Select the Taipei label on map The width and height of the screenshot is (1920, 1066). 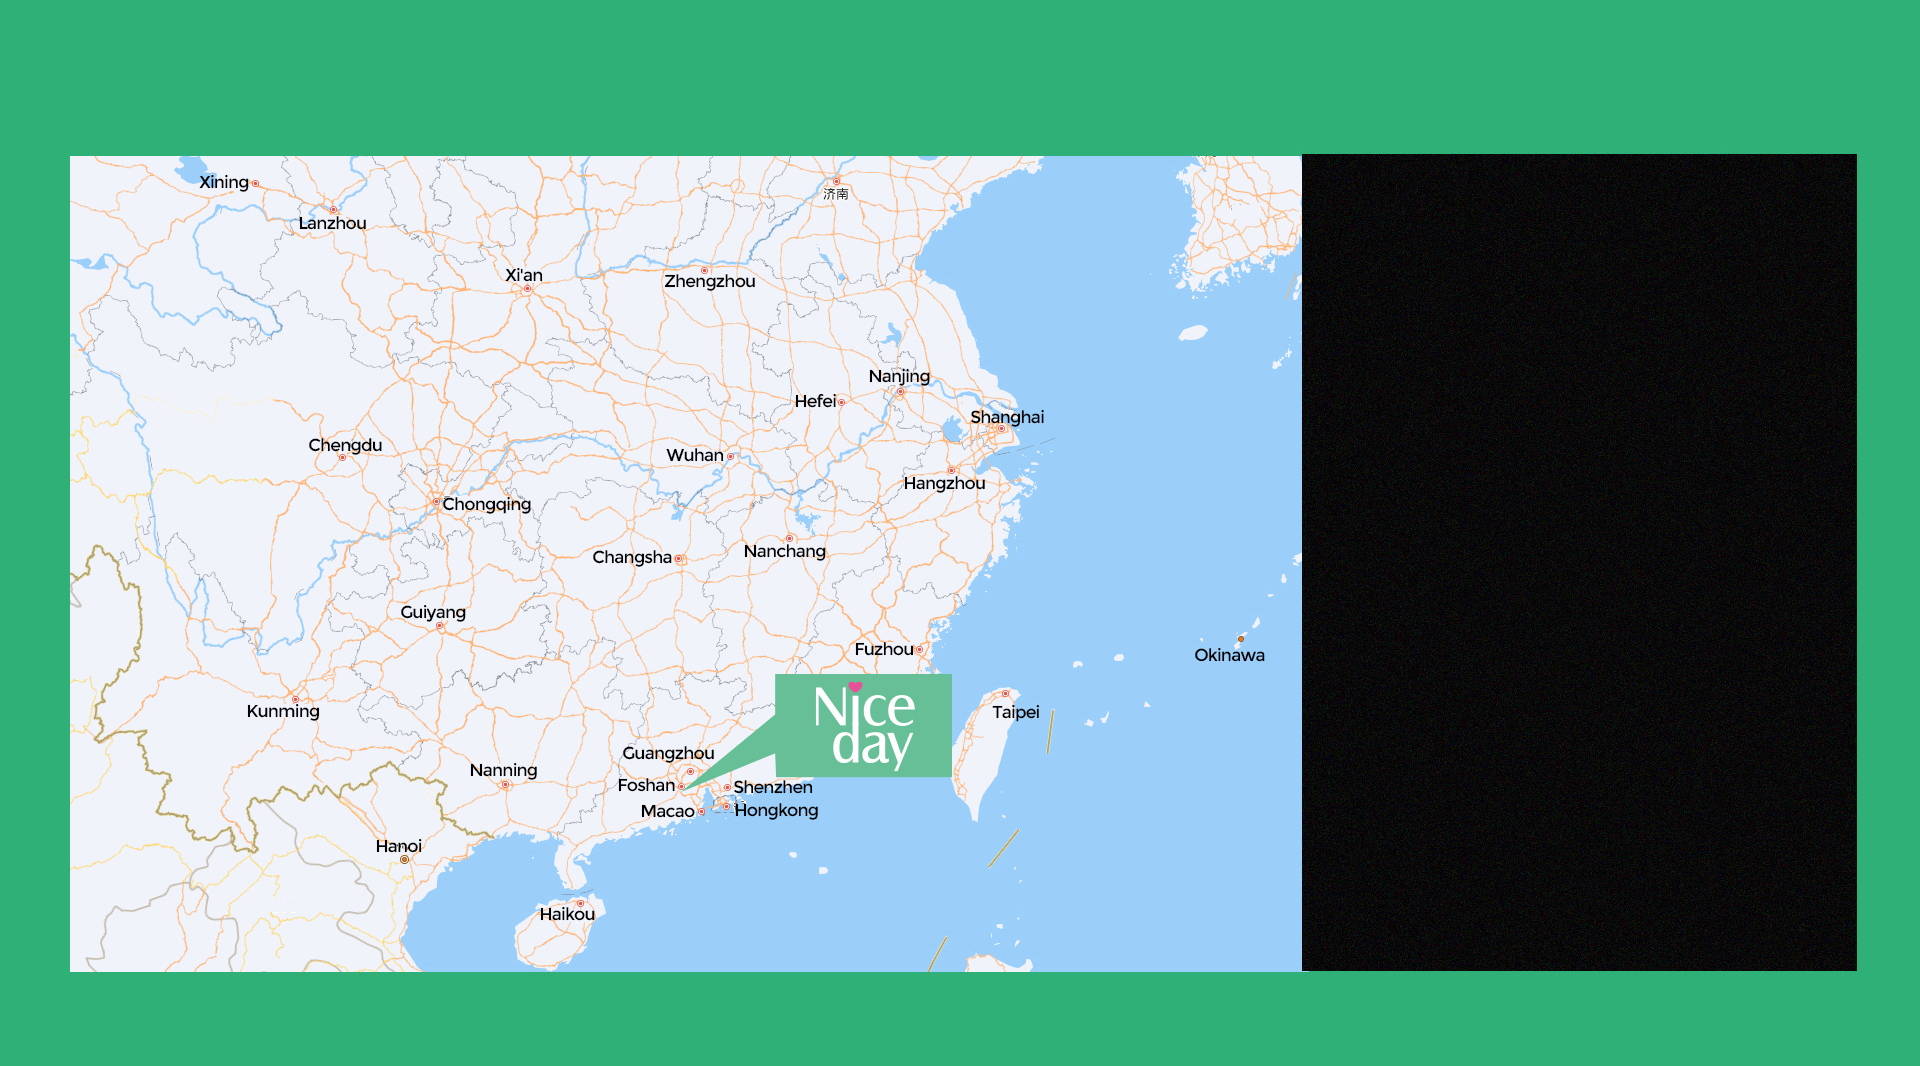pyautogui.click(x=1016, y=712)
